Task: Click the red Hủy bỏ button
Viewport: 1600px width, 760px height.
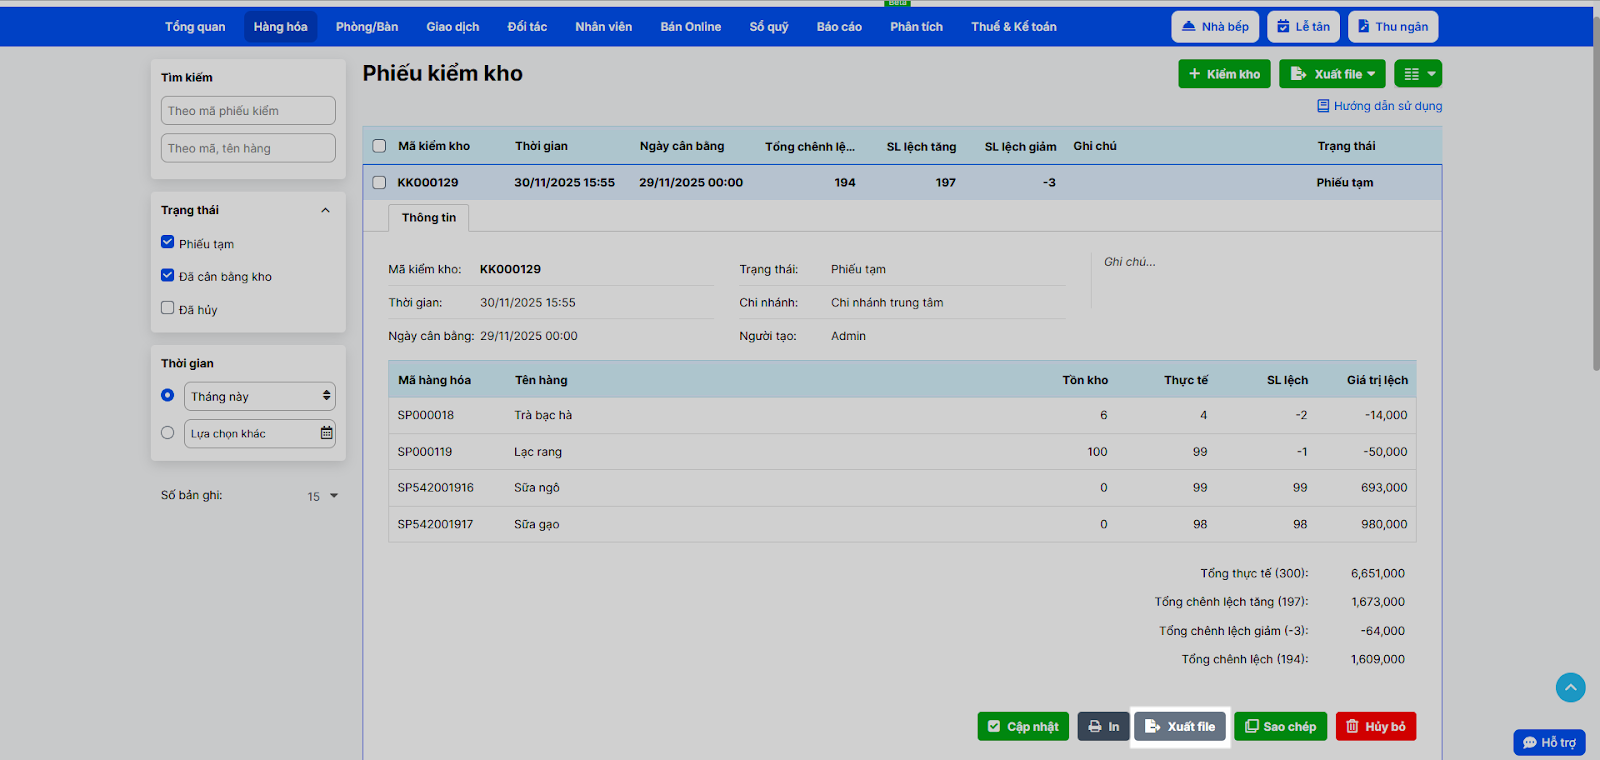Action: (x=1376, y=727)
